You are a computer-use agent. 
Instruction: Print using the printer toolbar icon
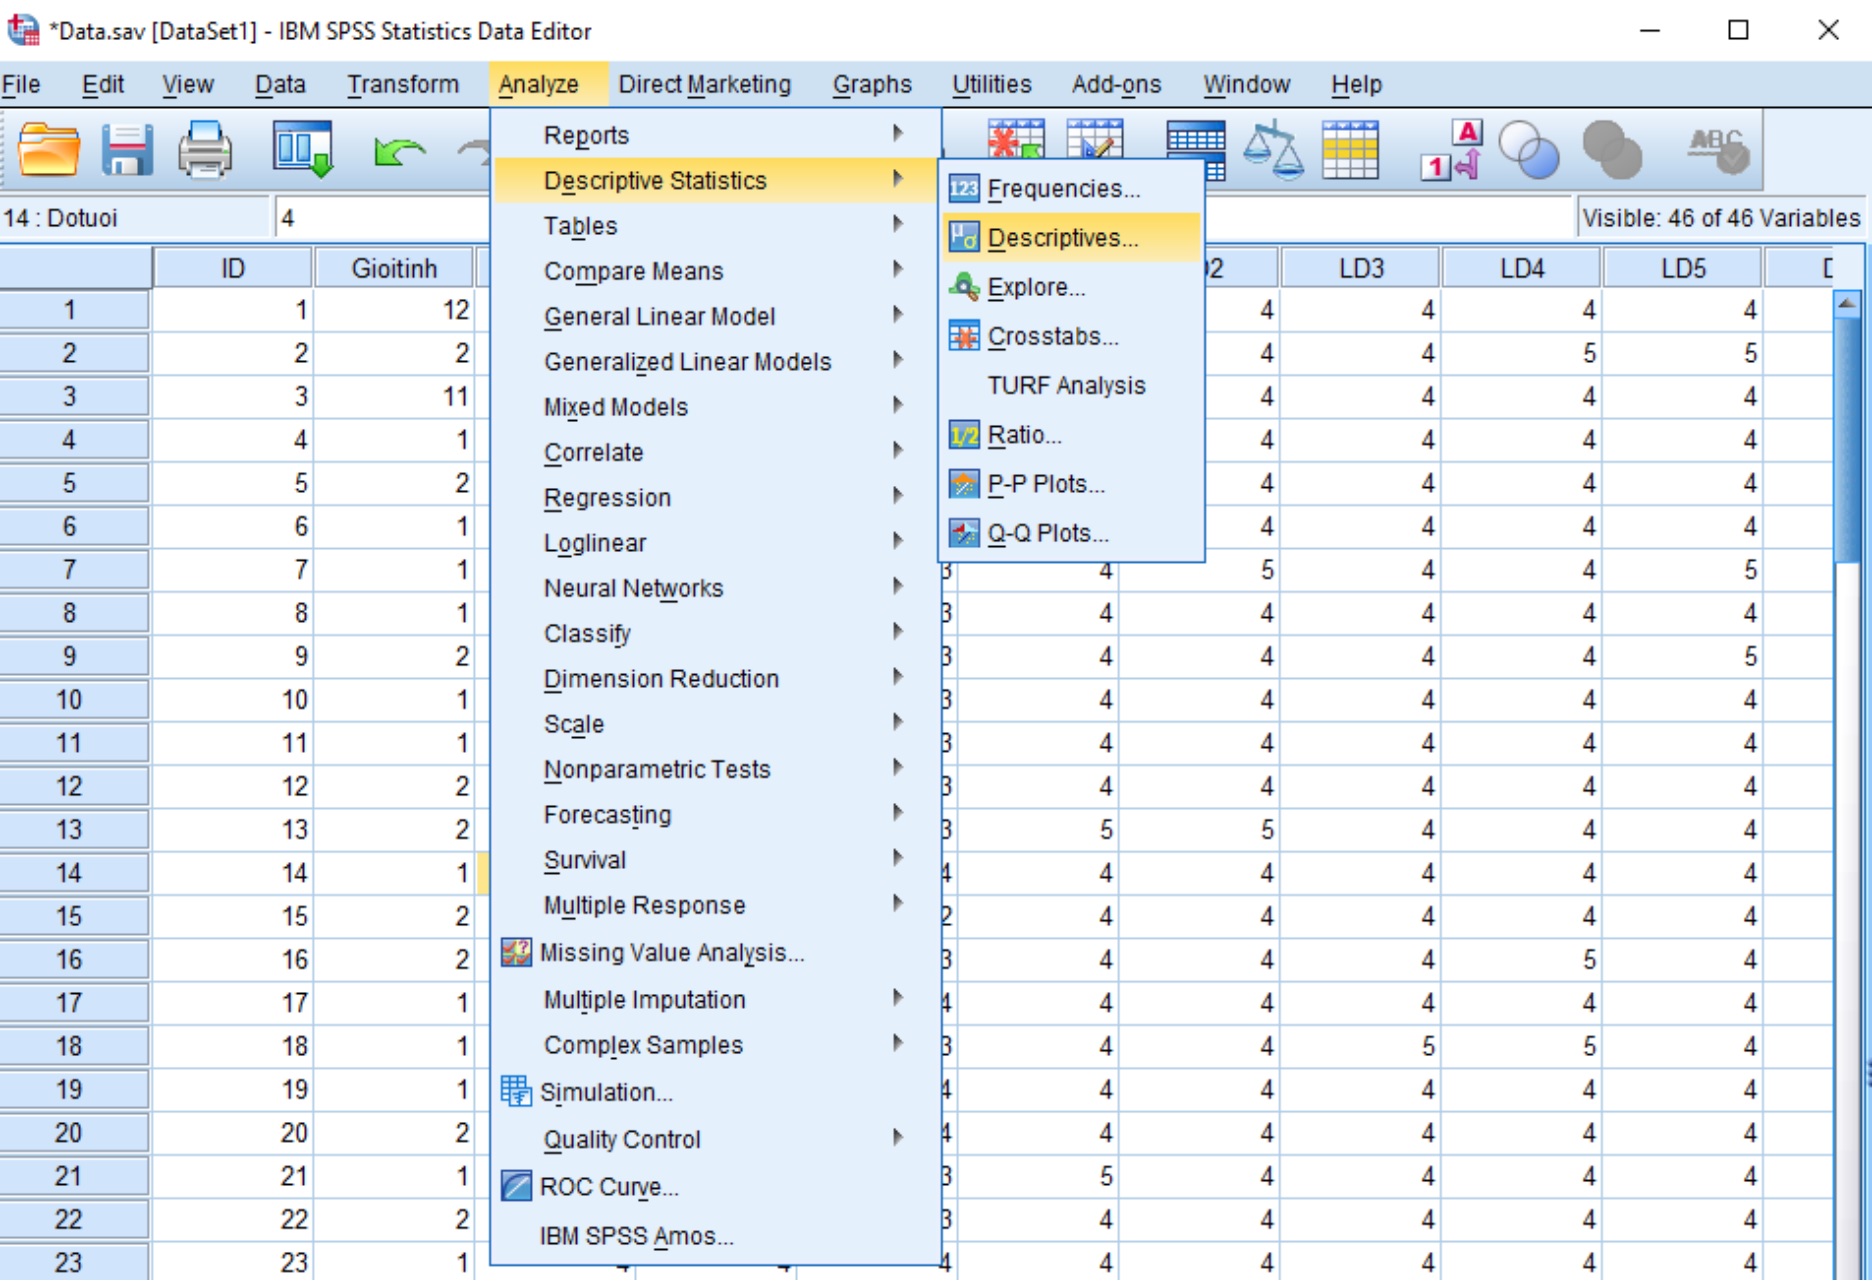click(205, 150)
